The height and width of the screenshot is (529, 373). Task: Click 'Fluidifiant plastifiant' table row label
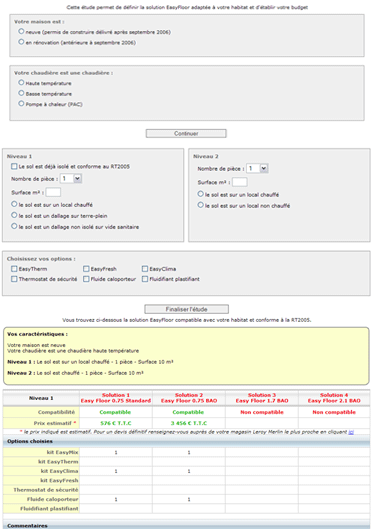tap(49, 508)
